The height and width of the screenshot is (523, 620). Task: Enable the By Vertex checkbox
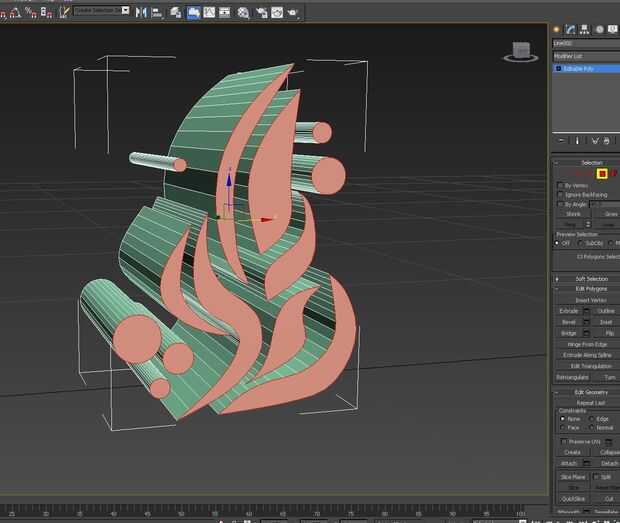tap(559, 186)
